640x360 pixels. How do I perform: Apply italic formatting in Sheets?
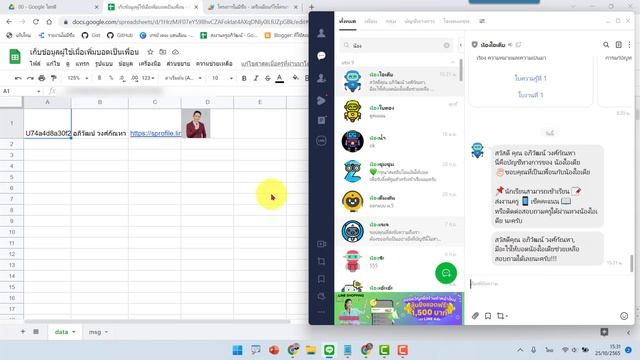coord(256,78)
